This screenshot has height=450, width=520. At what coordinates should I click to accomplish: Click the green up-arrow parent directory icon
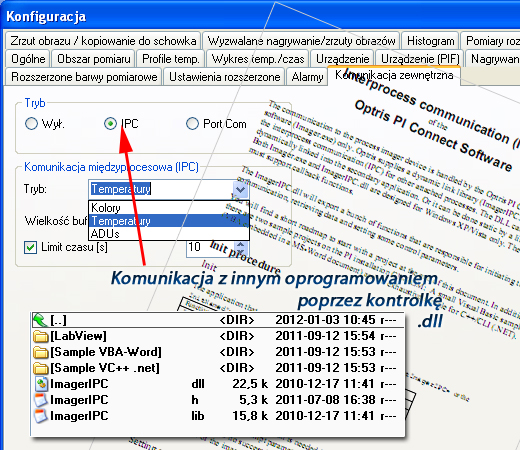(40, 320)
